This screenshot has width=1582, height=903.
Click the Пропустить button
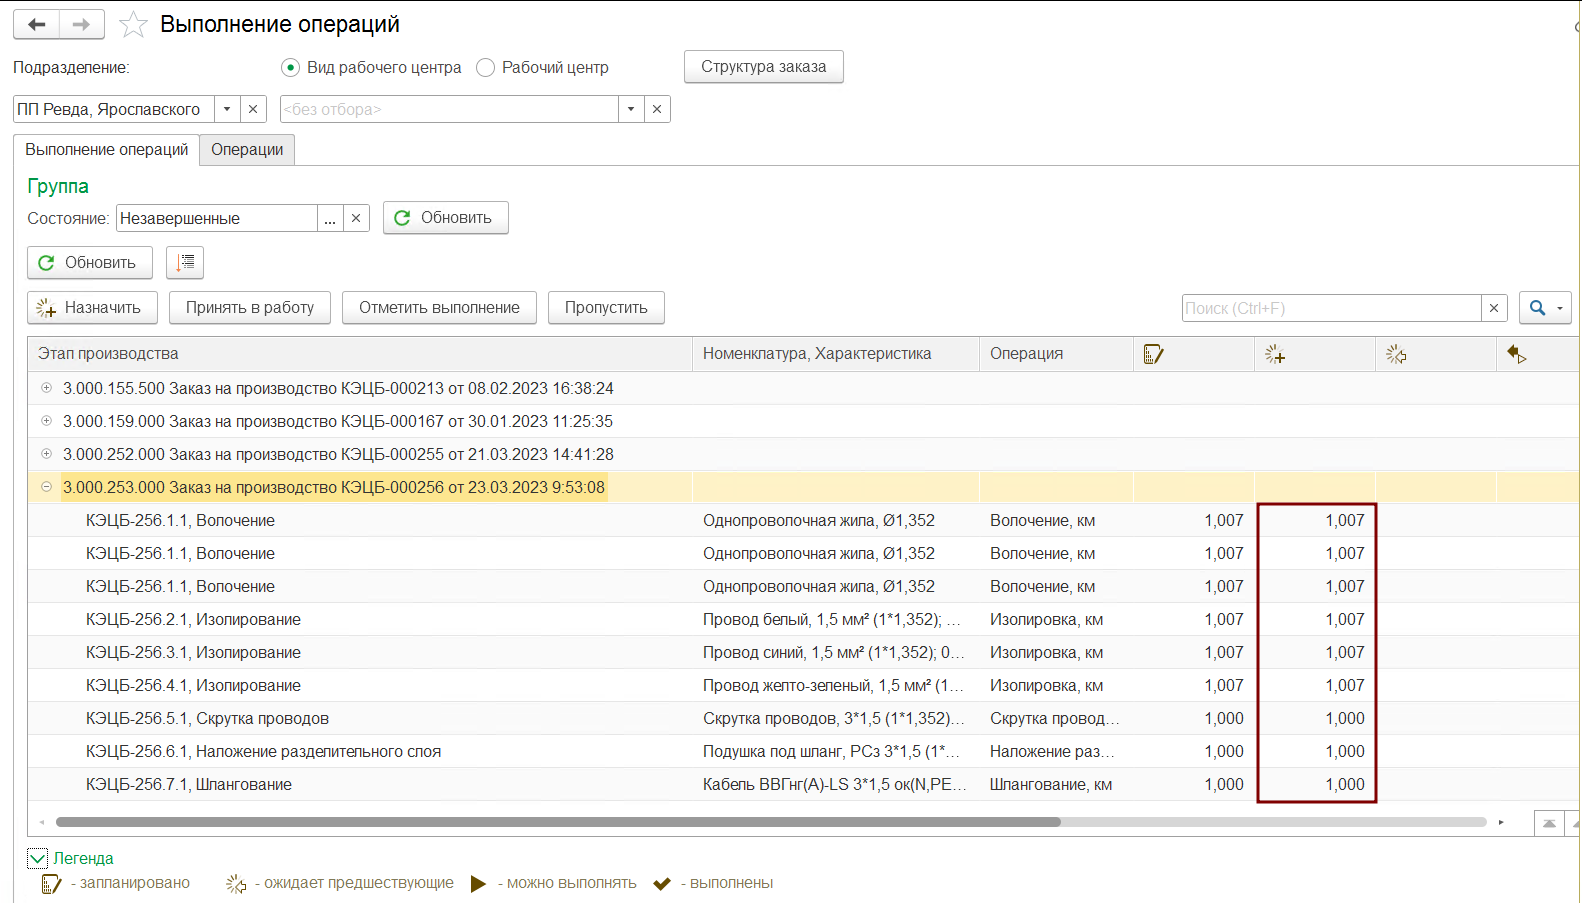606,308
